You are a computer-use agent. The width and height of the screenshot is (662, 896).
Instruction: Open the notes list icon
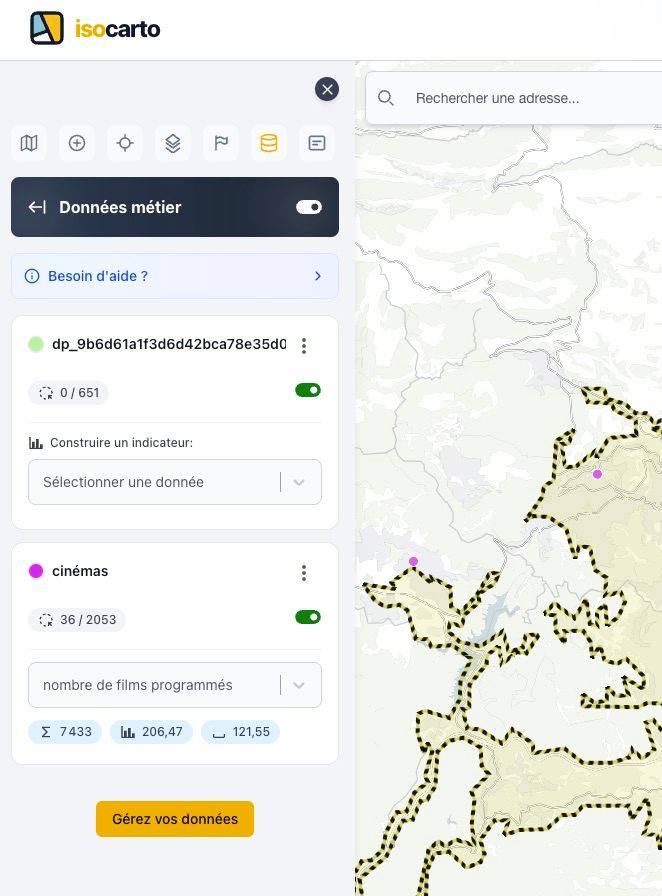(x=317, y=143)
